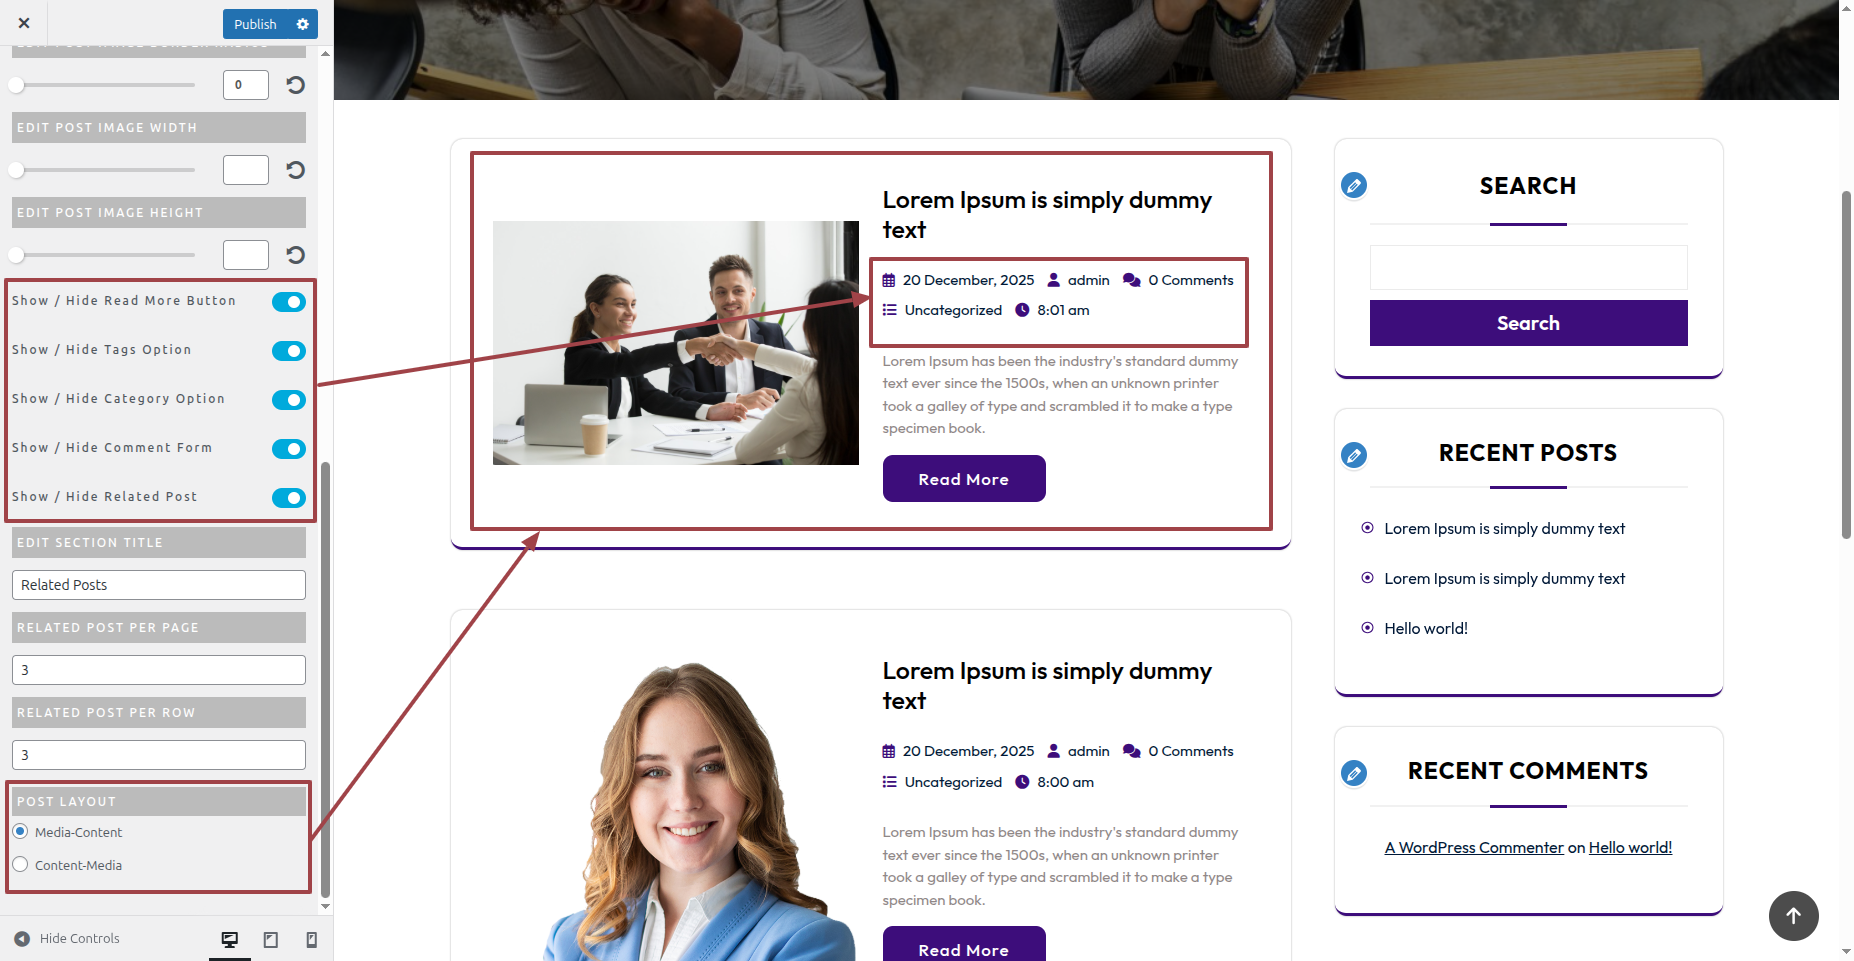Click the edit shortcut icon beside Recent Posts
Screen dimensions: 1854x961
pos(1354,455)
